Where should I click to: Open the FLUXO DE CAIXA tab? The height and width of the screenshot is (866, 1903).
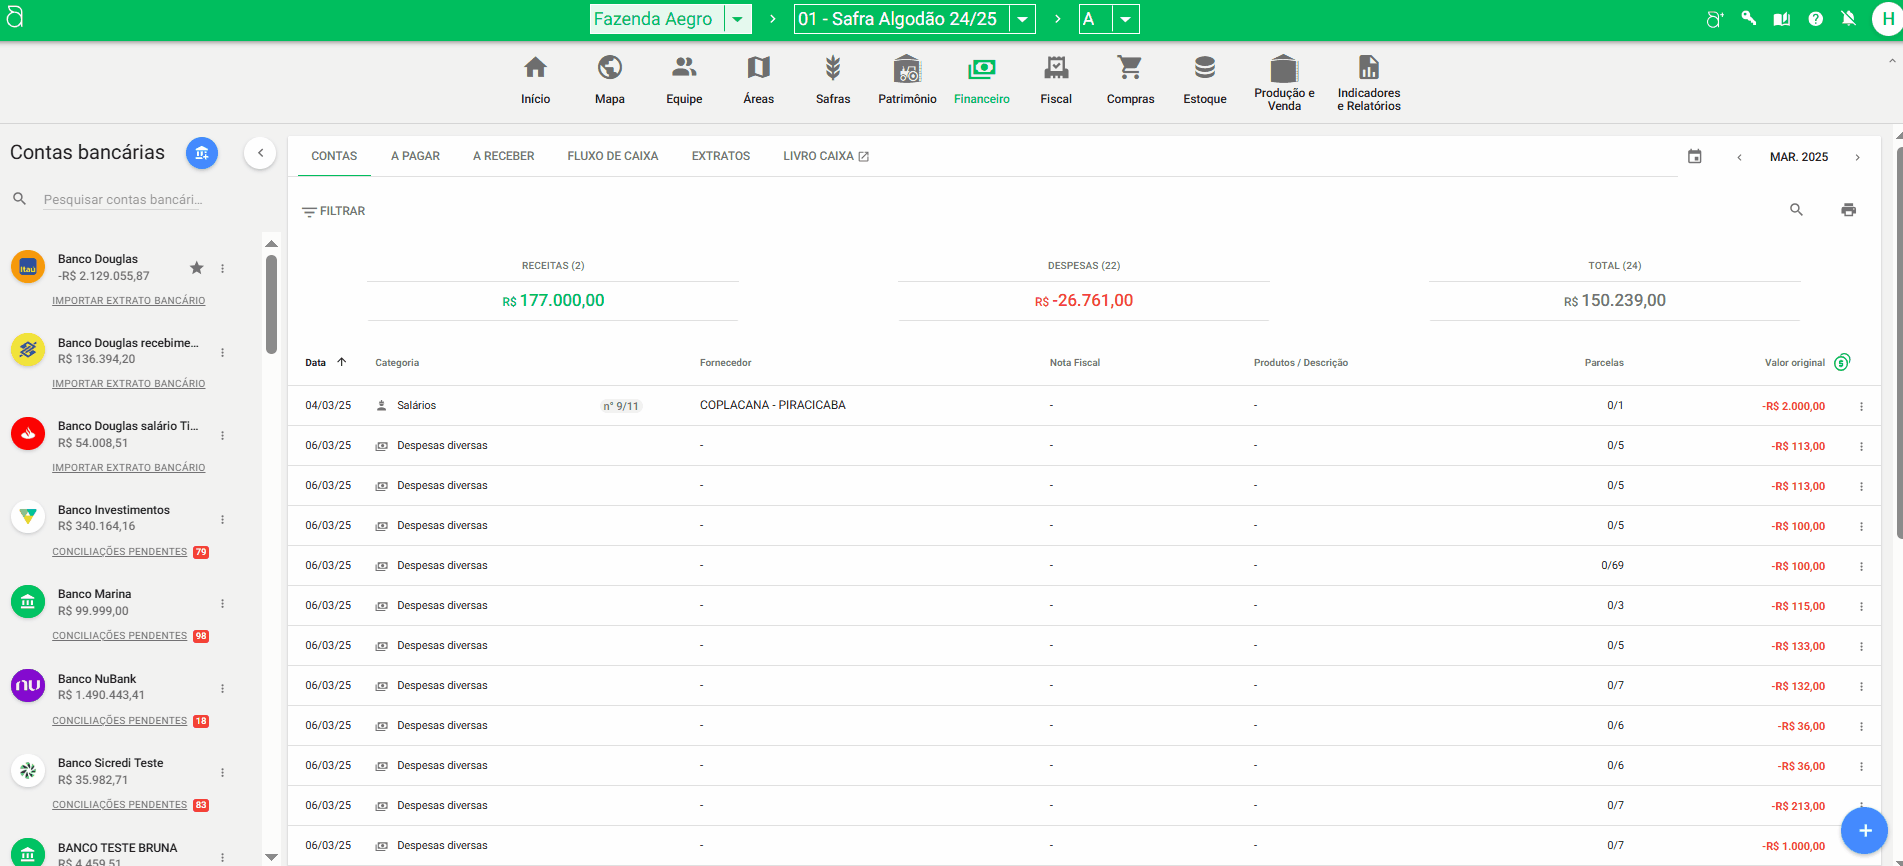[x=612, y=156]
